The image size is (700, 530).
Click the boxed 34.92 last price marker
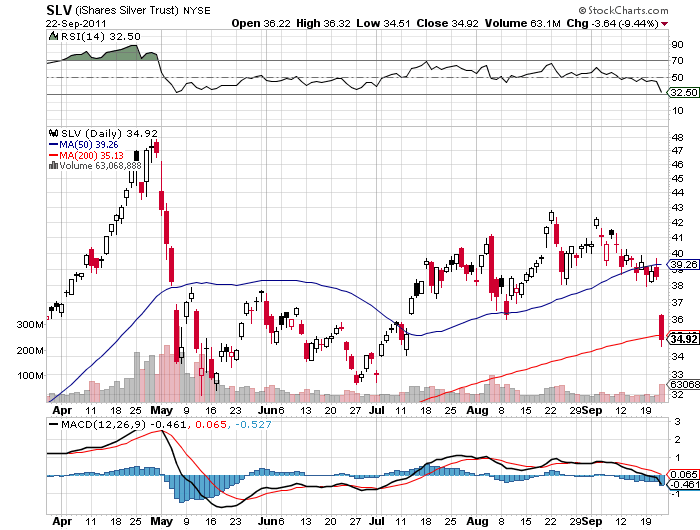click(683, 339)
